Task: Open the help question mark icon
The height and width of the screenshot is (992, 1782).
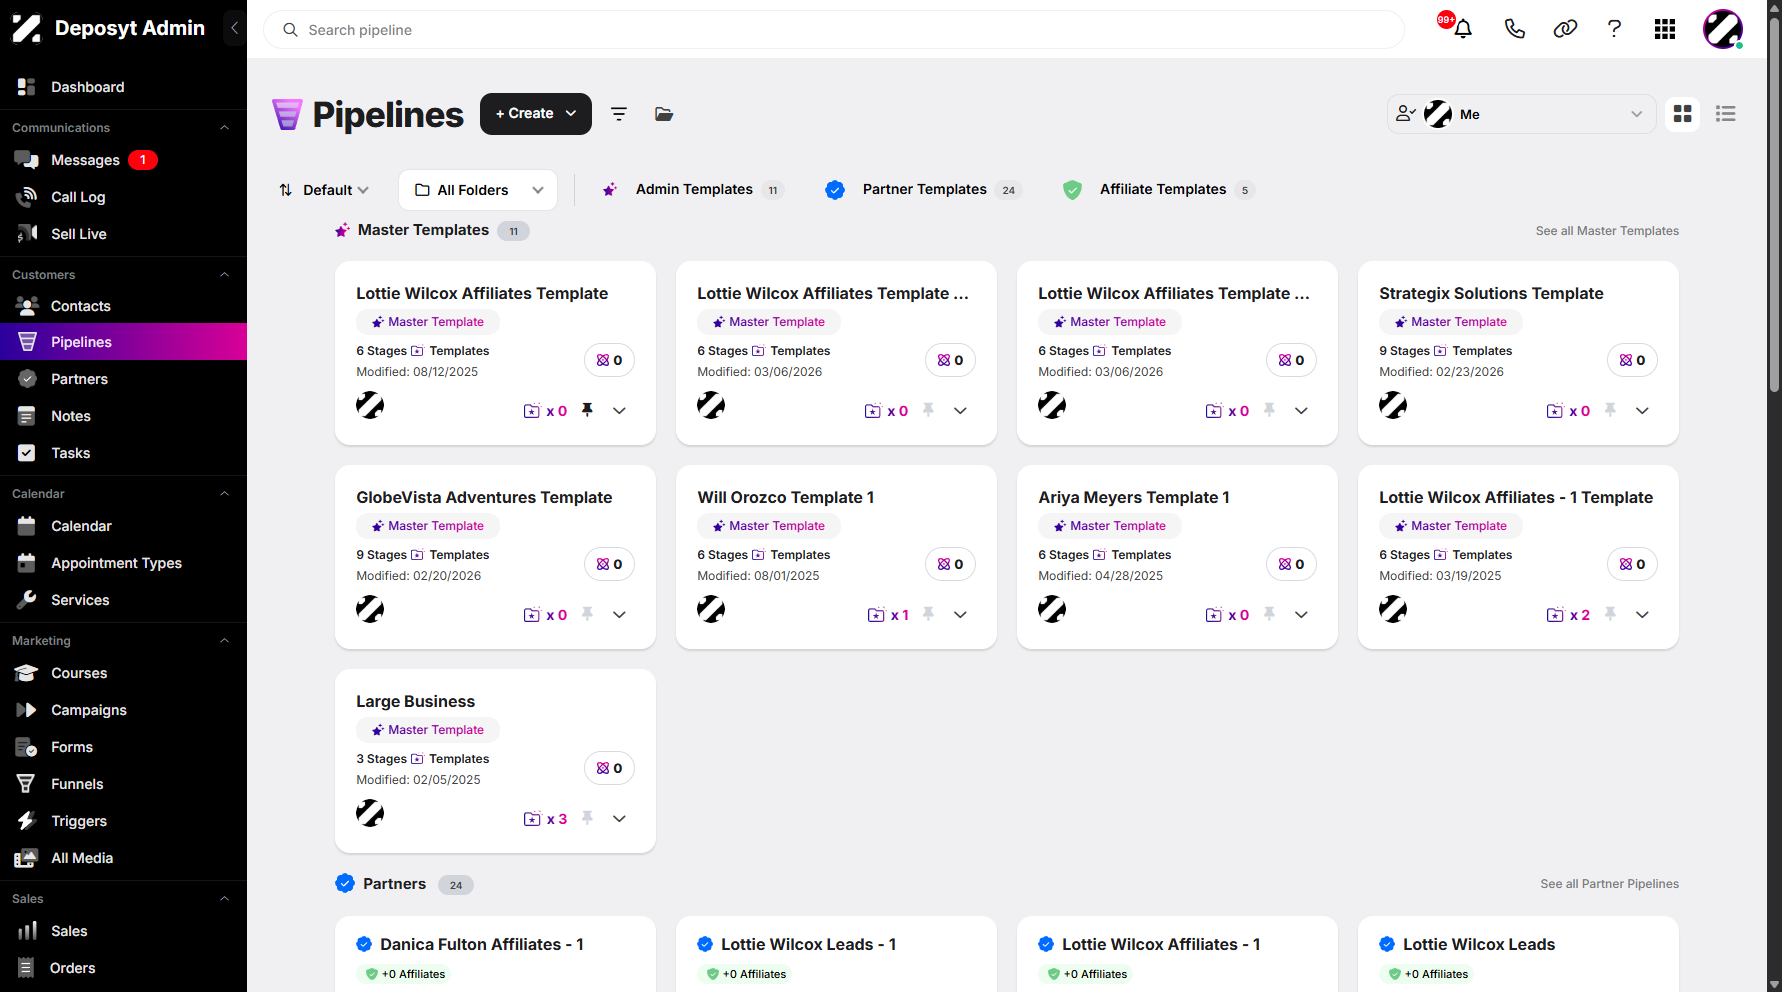Action: click(1614, 29)
